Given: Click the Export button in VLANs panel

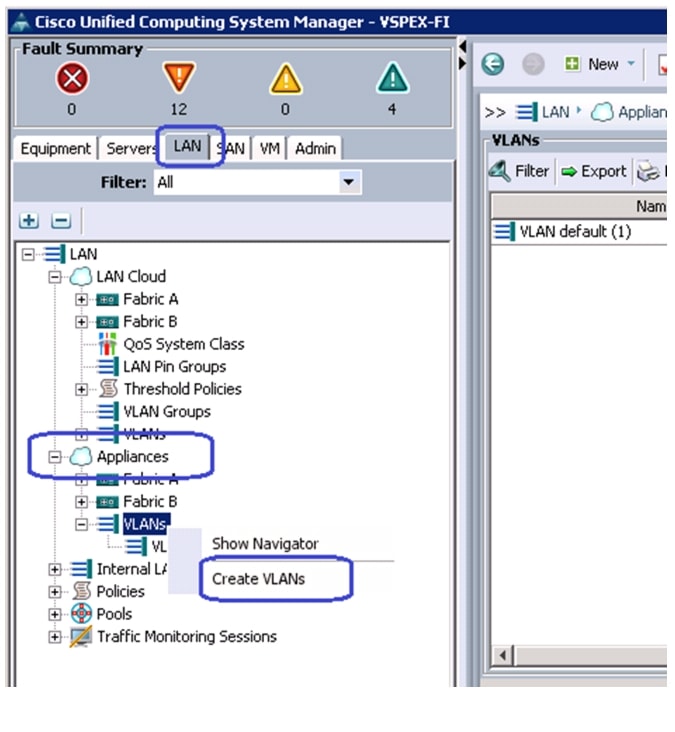Looking at the screenshot, I should click(593, 171).
